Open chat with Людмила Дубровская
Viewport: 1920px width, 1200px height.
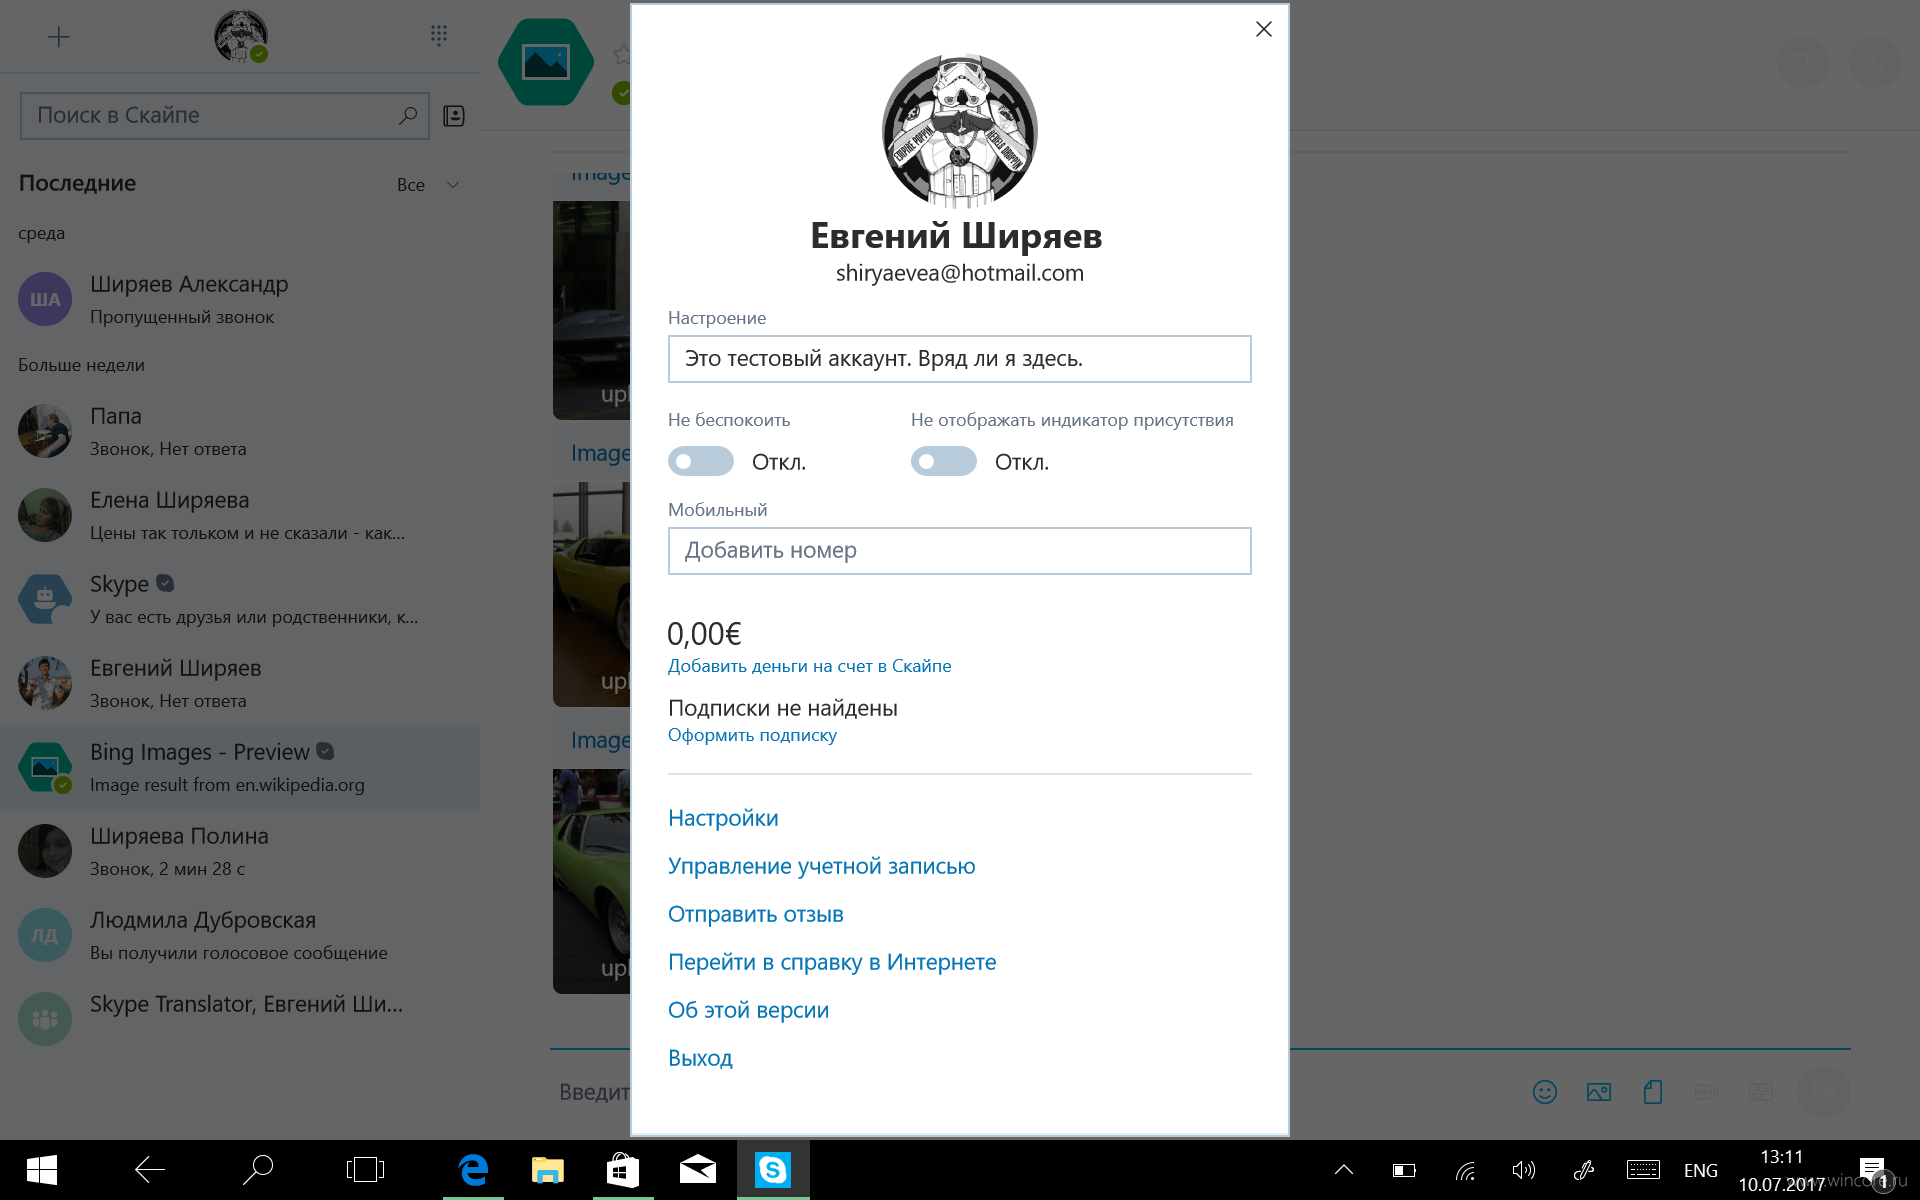tap(240, 935)
